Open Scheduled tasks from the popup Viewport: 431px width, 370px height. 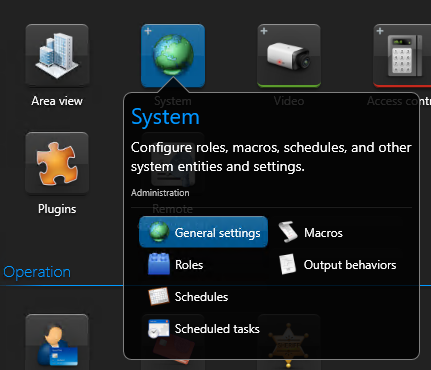204,329
